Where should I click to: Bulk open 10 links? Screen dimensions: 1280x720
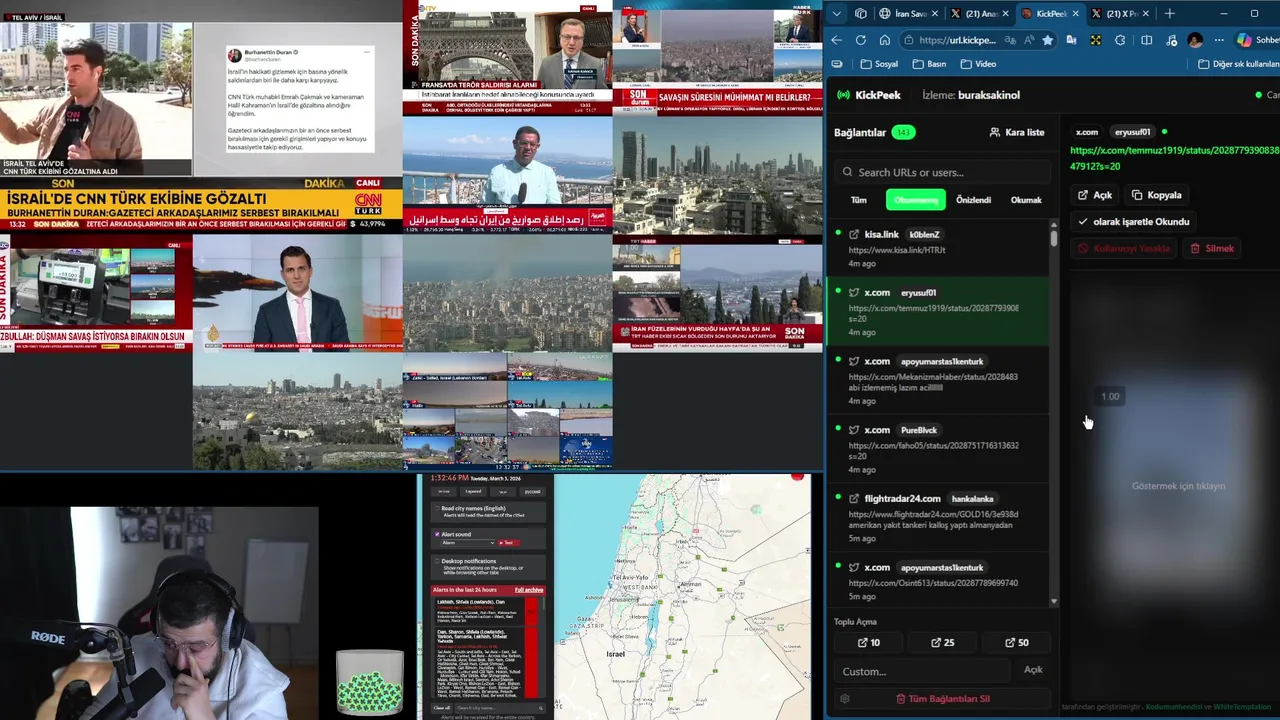click(869, 643)
